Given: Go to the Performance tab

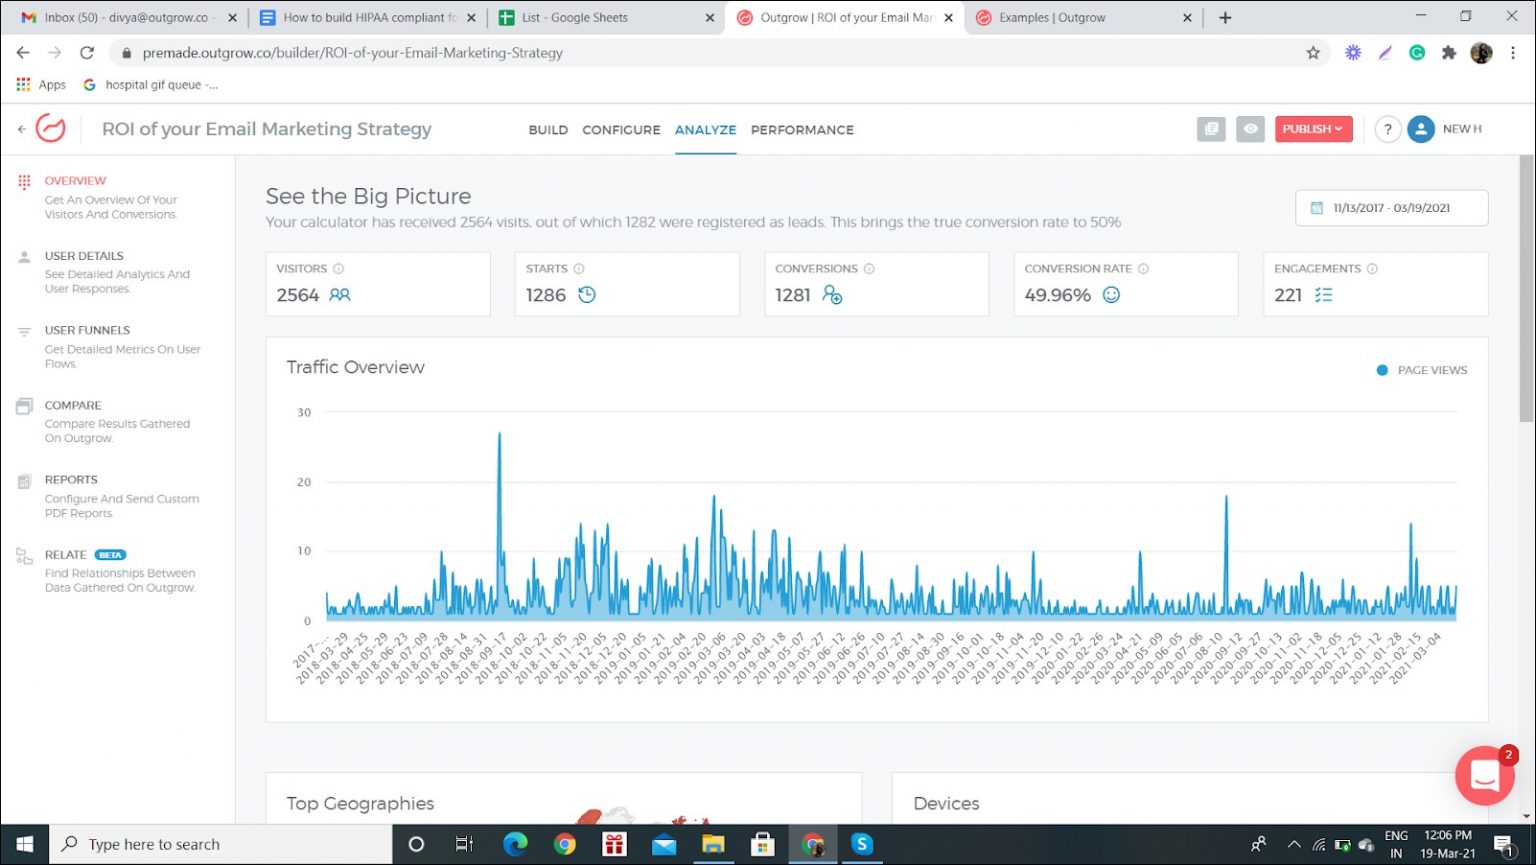Looking at the screenshot, I should [x=802, y=130].
